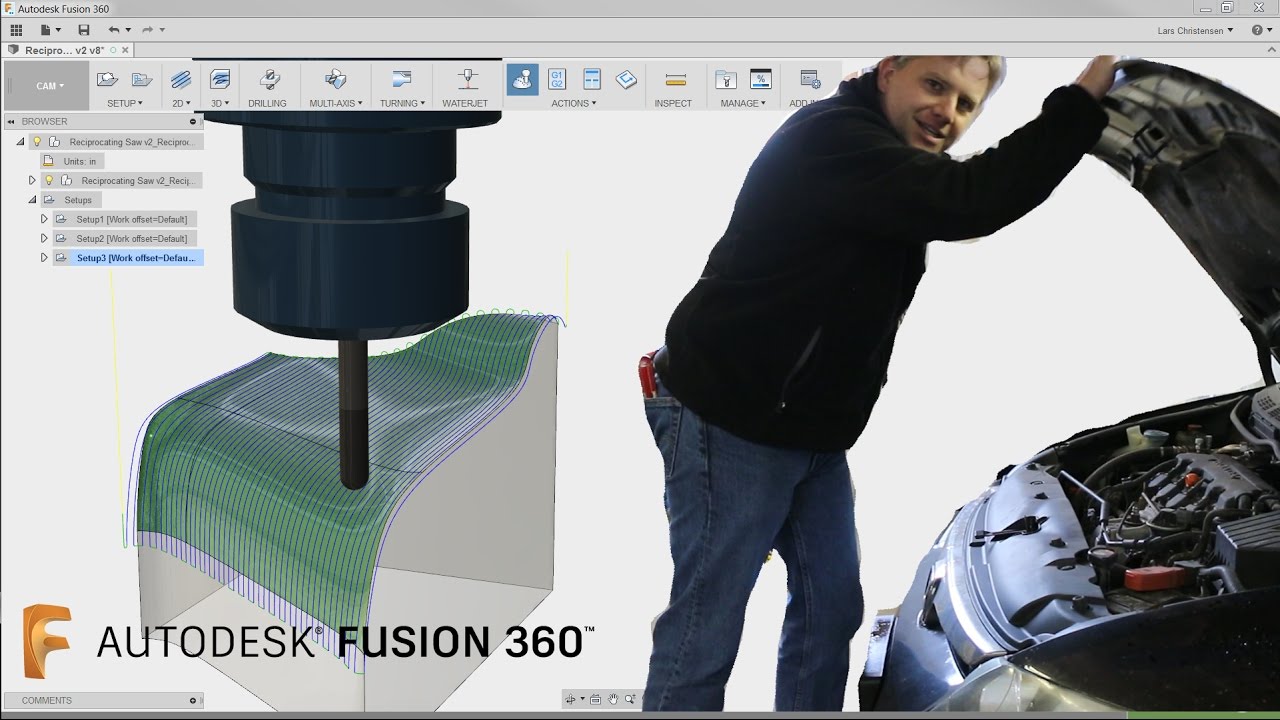Pin the Browser panel round button
The width and height of the screenshot is (1280, 720).
(193, 121)
